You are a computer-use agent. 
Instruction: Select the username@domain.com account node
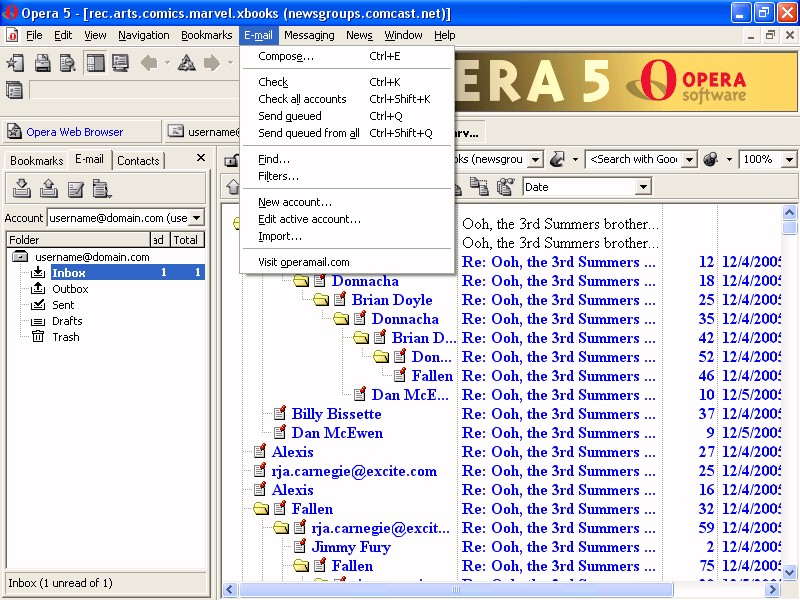pos(92,257)
